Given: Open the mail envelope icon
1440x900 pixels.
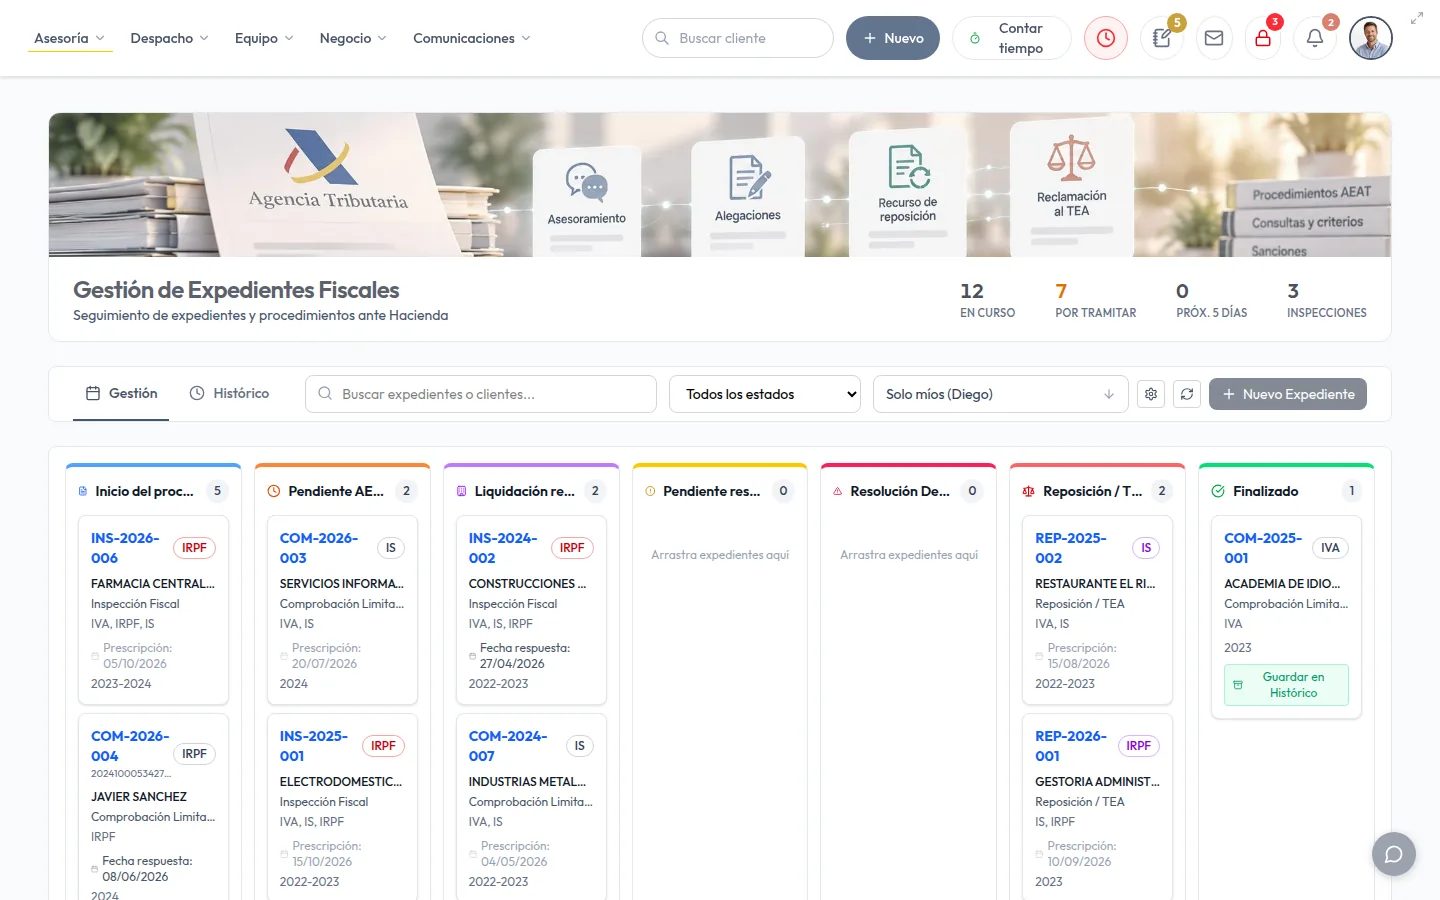Looking at the screenshot, I should (x=1214, y=38).
